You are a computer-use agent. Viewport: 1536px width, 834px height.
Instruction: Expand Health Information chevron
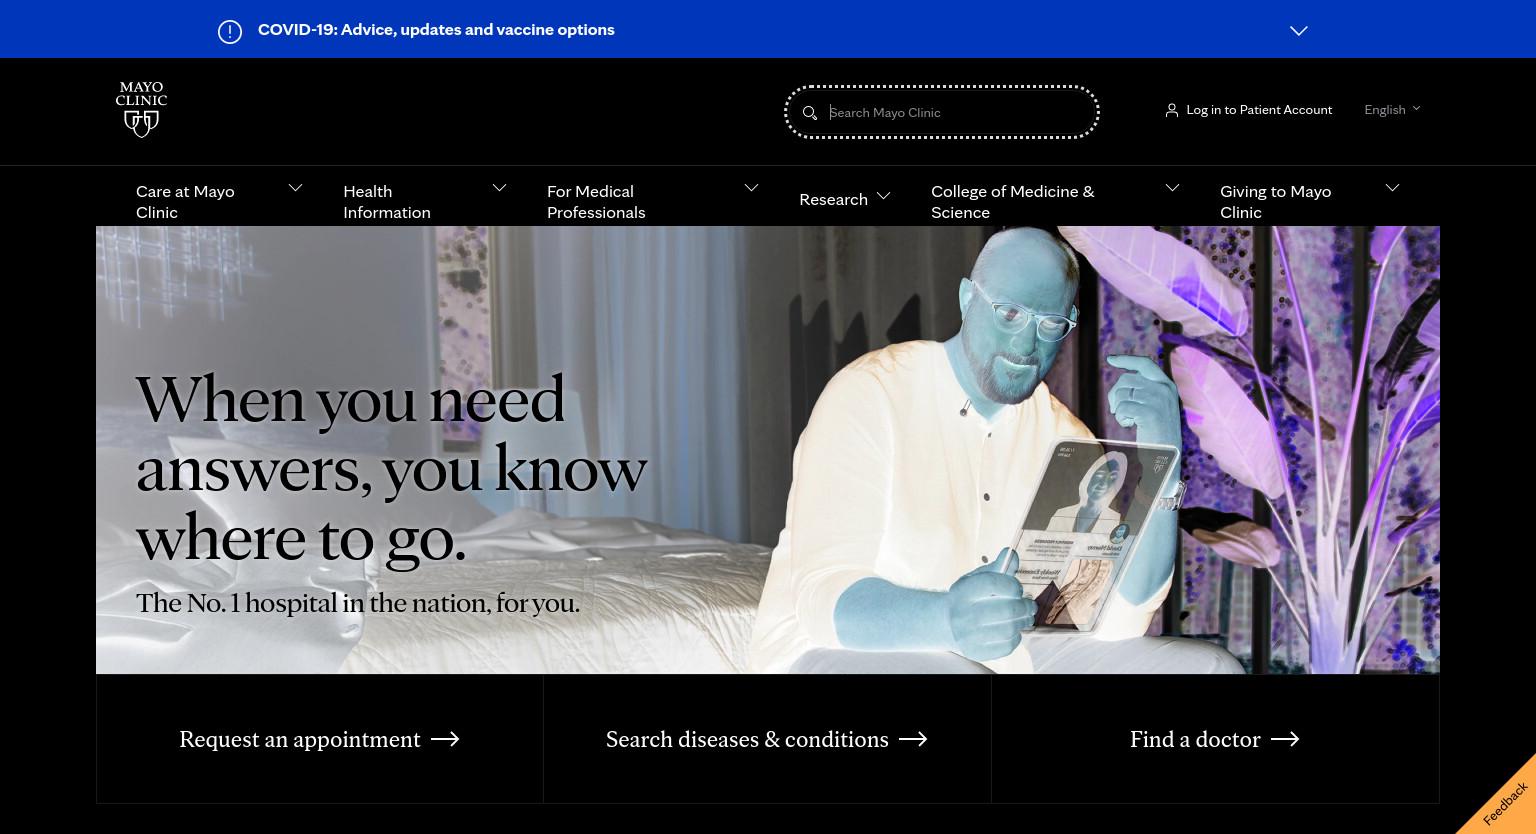500,188
